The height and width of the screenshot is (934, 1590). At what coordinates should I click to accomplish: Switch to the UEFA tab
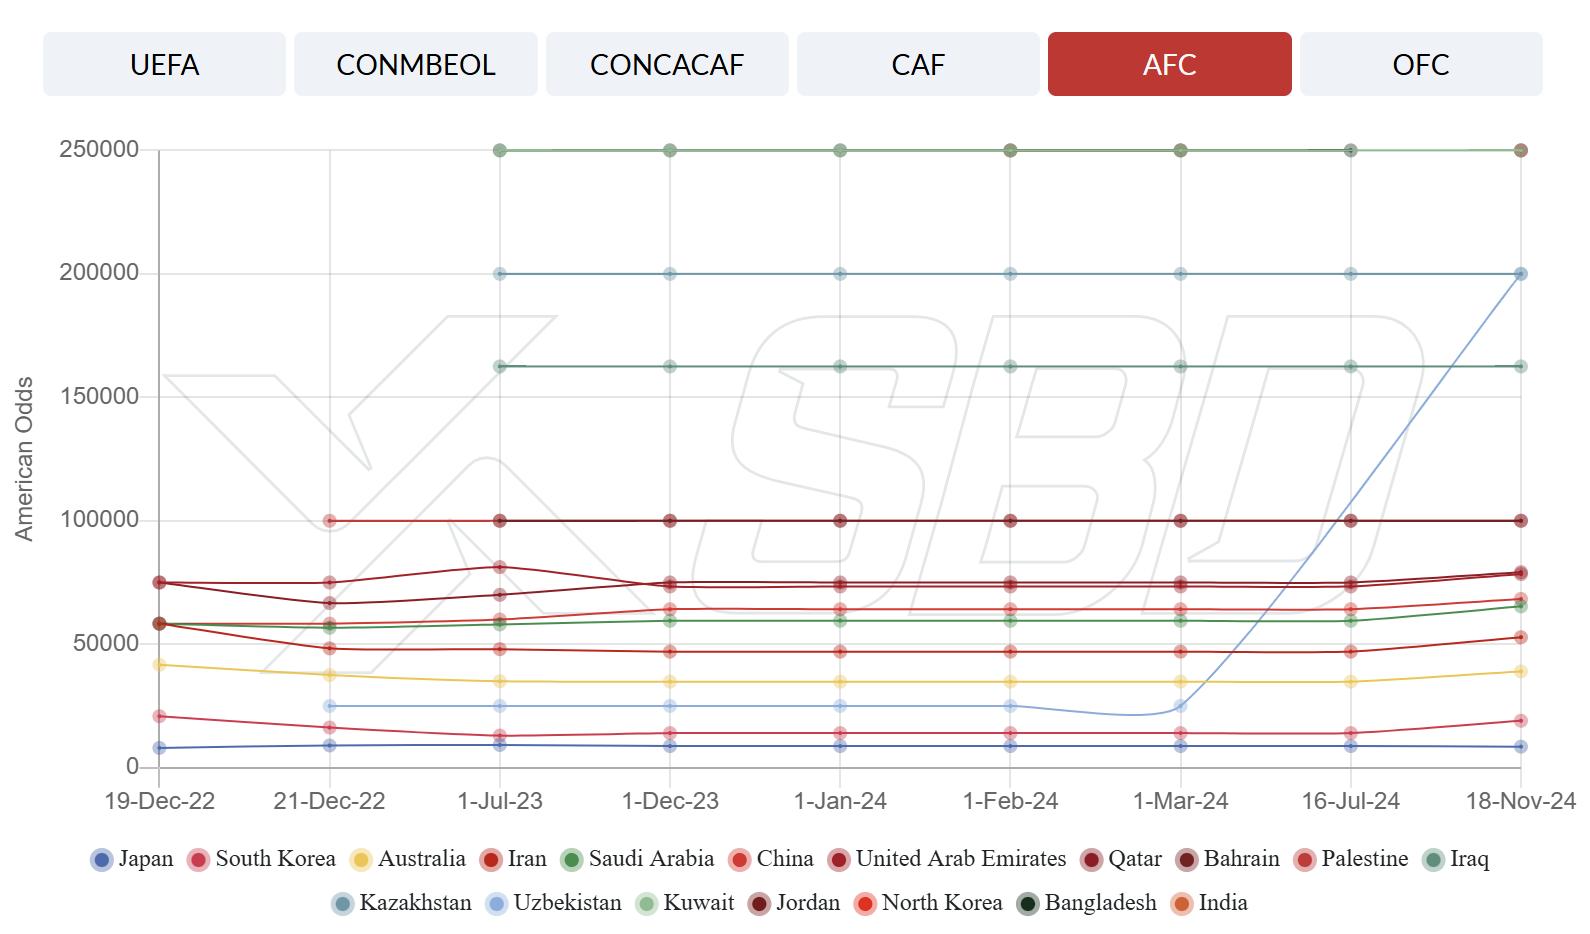(164, 65)
